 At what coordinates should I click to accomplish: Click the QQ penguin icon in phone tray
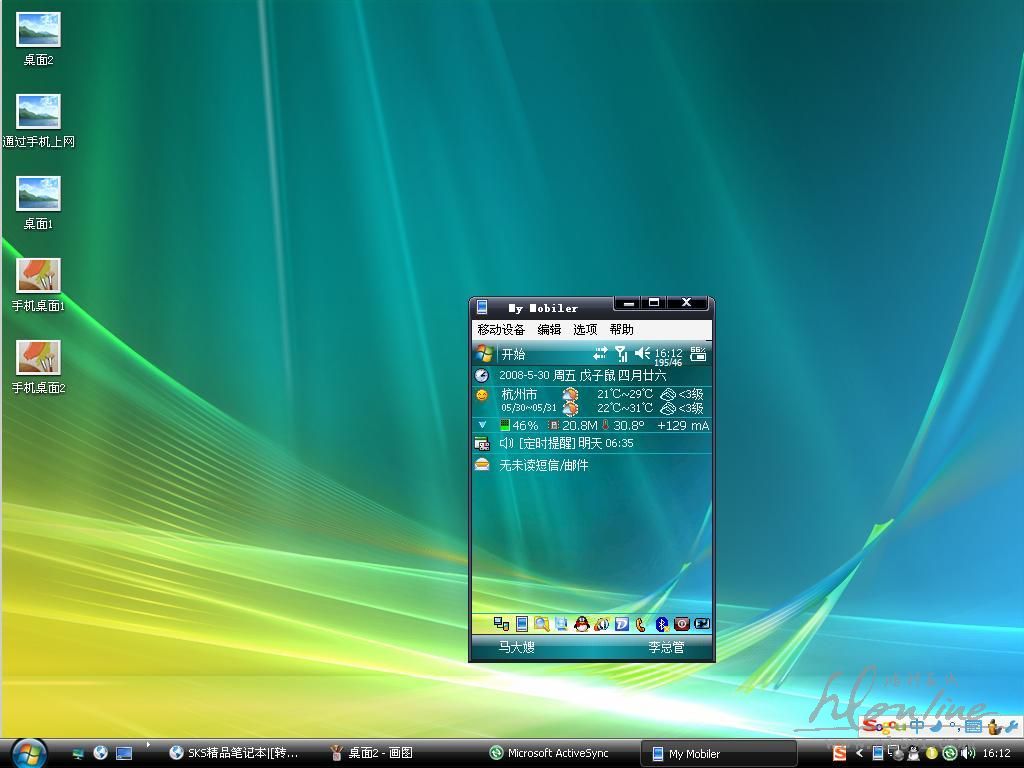click(581, 624)
